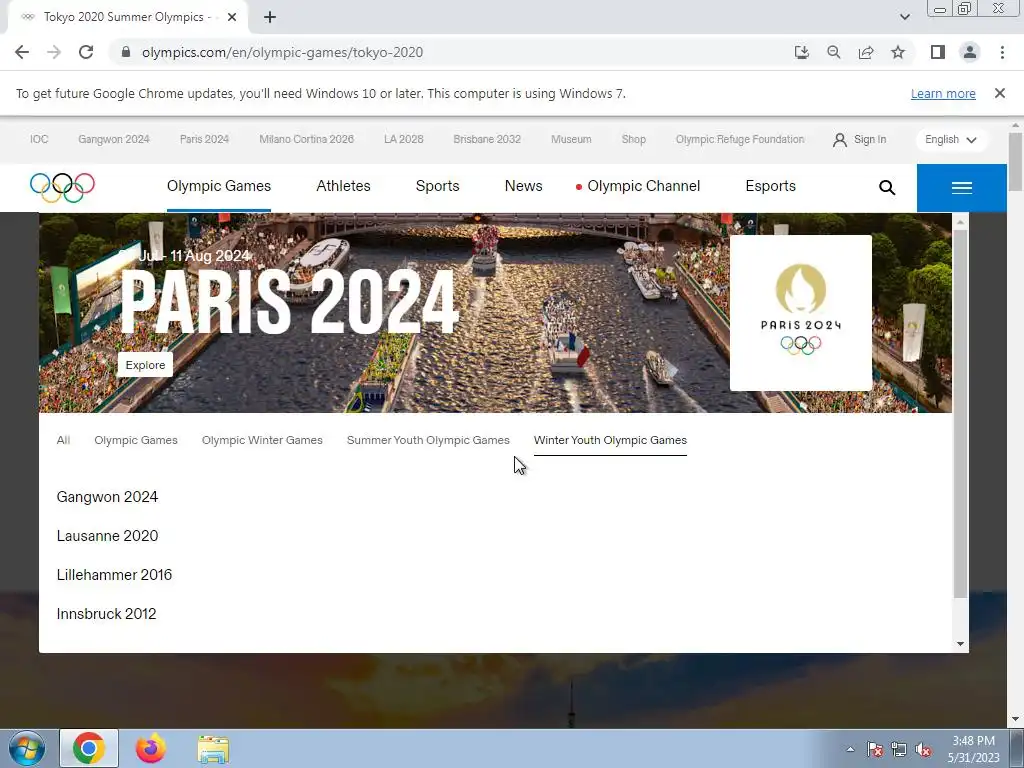Viewport: 1024px width, 768px height.
Task: Open the taskbar clock and date
Action: click(973, 749)
